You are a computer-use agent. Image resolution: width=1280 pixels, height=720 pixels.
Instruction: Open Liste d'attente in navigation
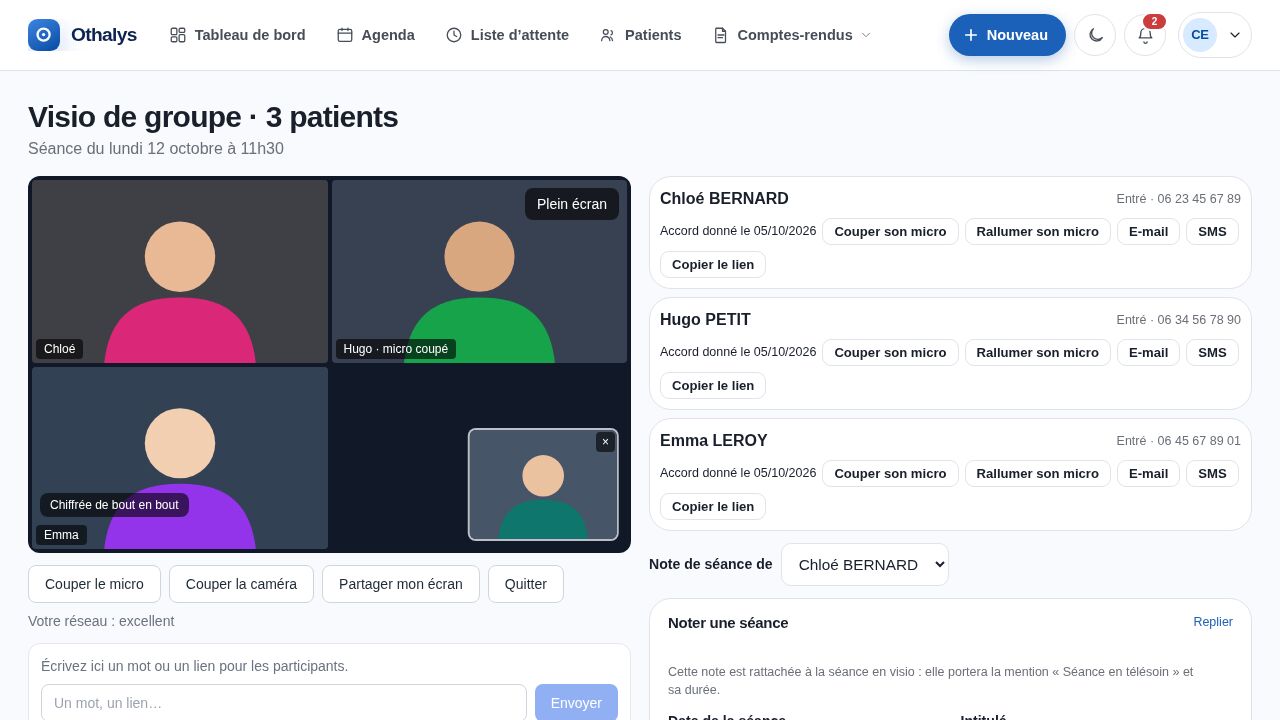click(x=507, y=35)
